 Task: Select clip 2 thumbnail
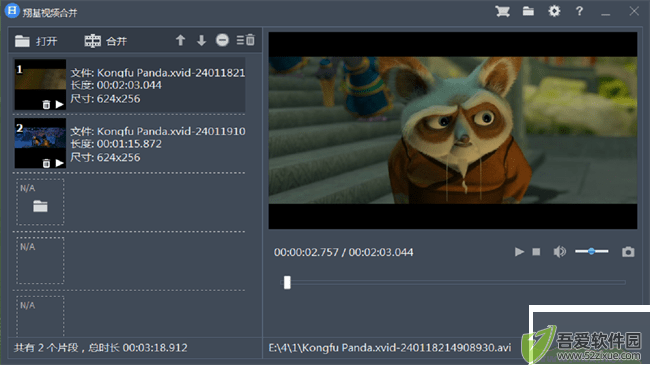click(40, 143)
